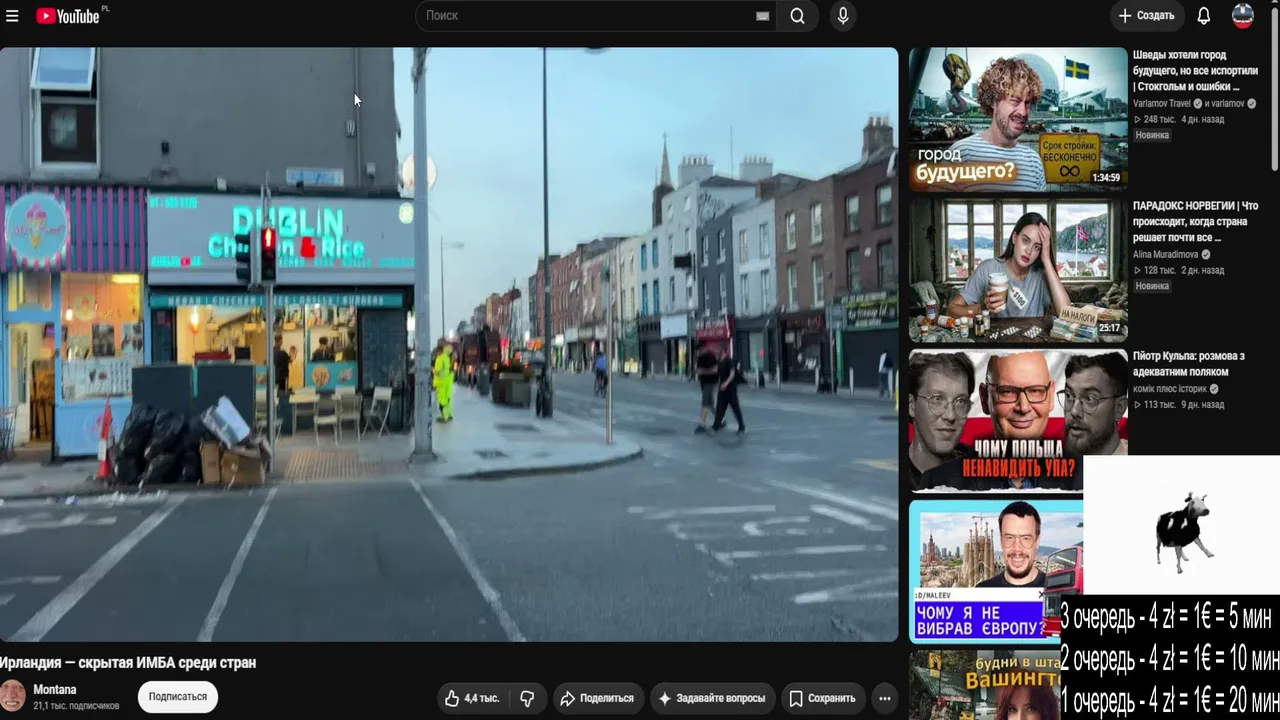Click the "21,1 тыс. подписчиков" subscriber count
Viewport: 1280px width, 720px height.
pos(76,706)
